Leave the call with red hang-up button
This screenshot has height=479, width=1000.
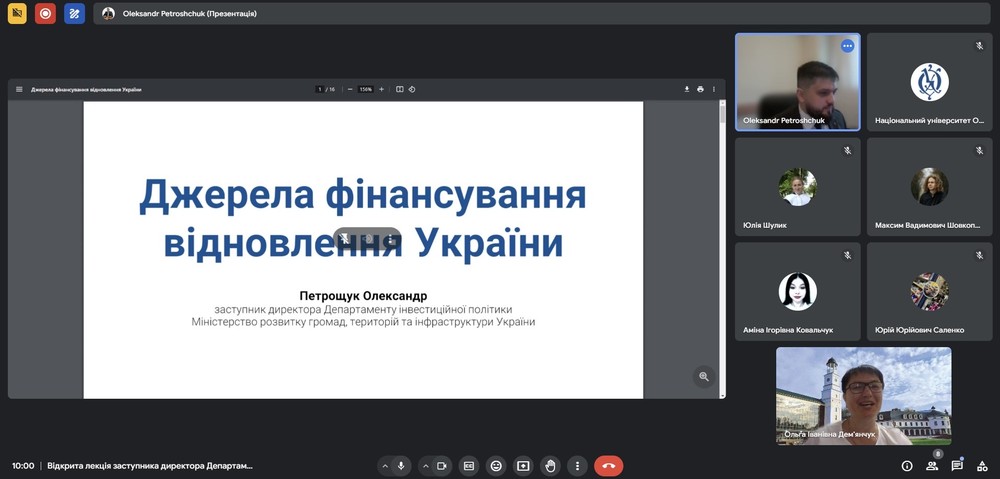coord(608,466)
